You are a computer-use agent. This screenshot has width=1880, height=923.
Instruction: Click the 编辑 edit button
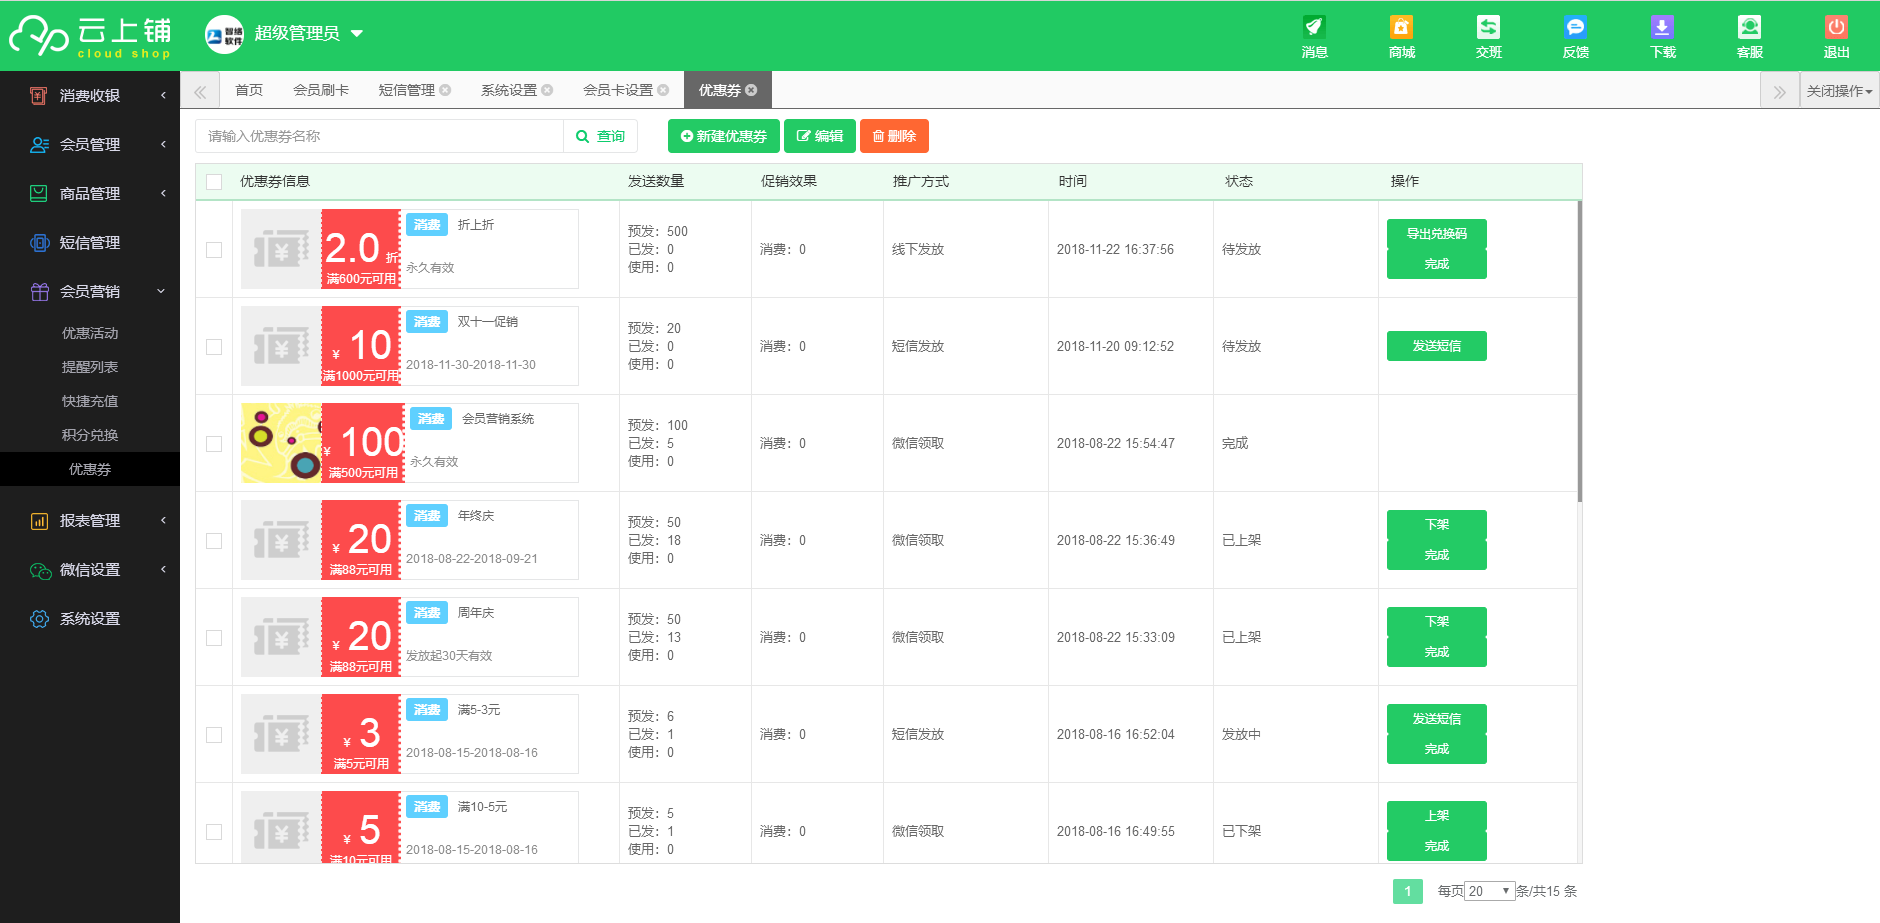click(x=820, y=136)
